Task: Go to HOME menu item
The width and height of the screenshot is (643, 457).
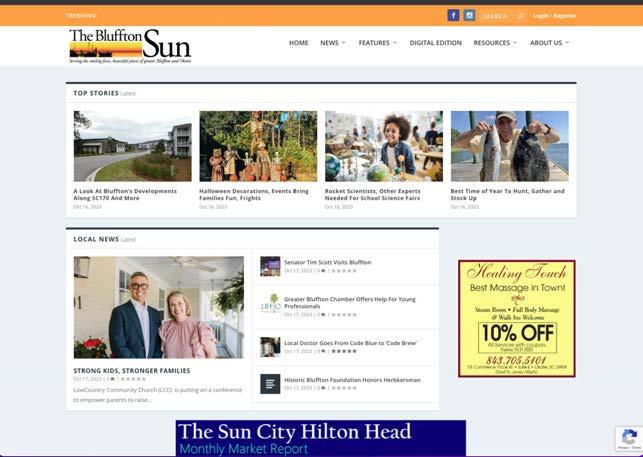Action: coord(299,43)
